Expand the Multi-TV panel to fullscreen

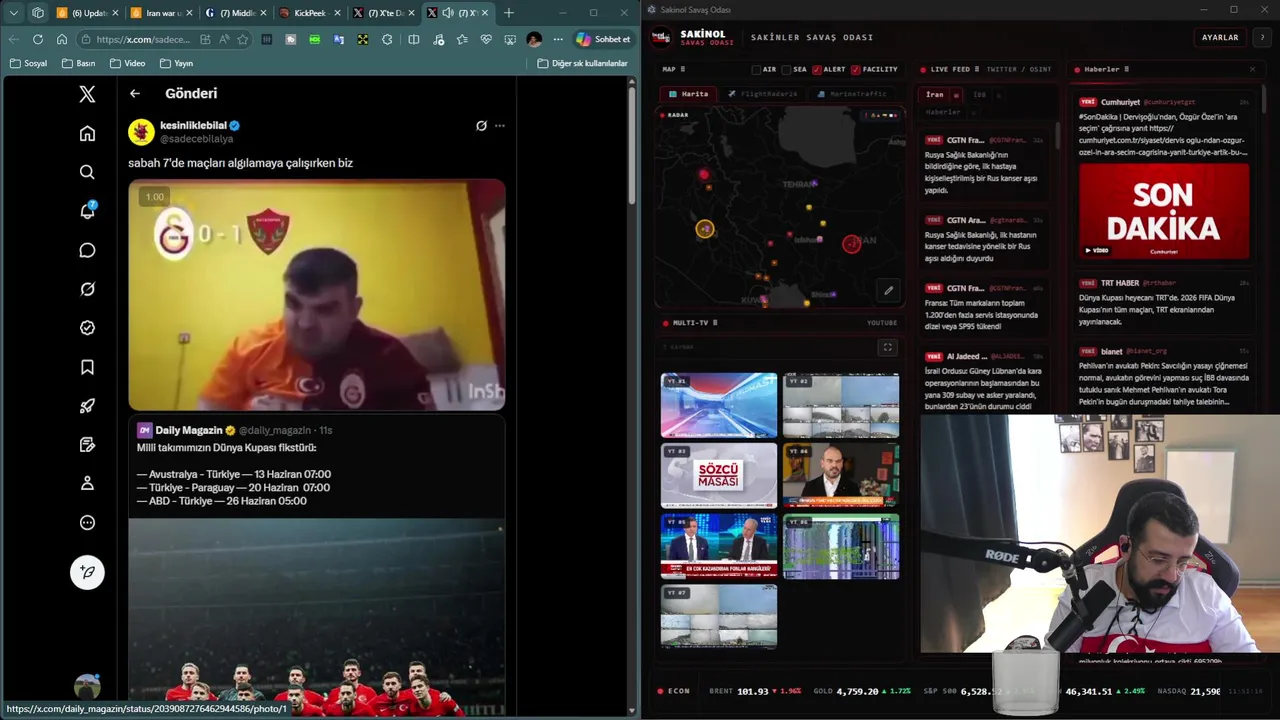click(887, 347)
